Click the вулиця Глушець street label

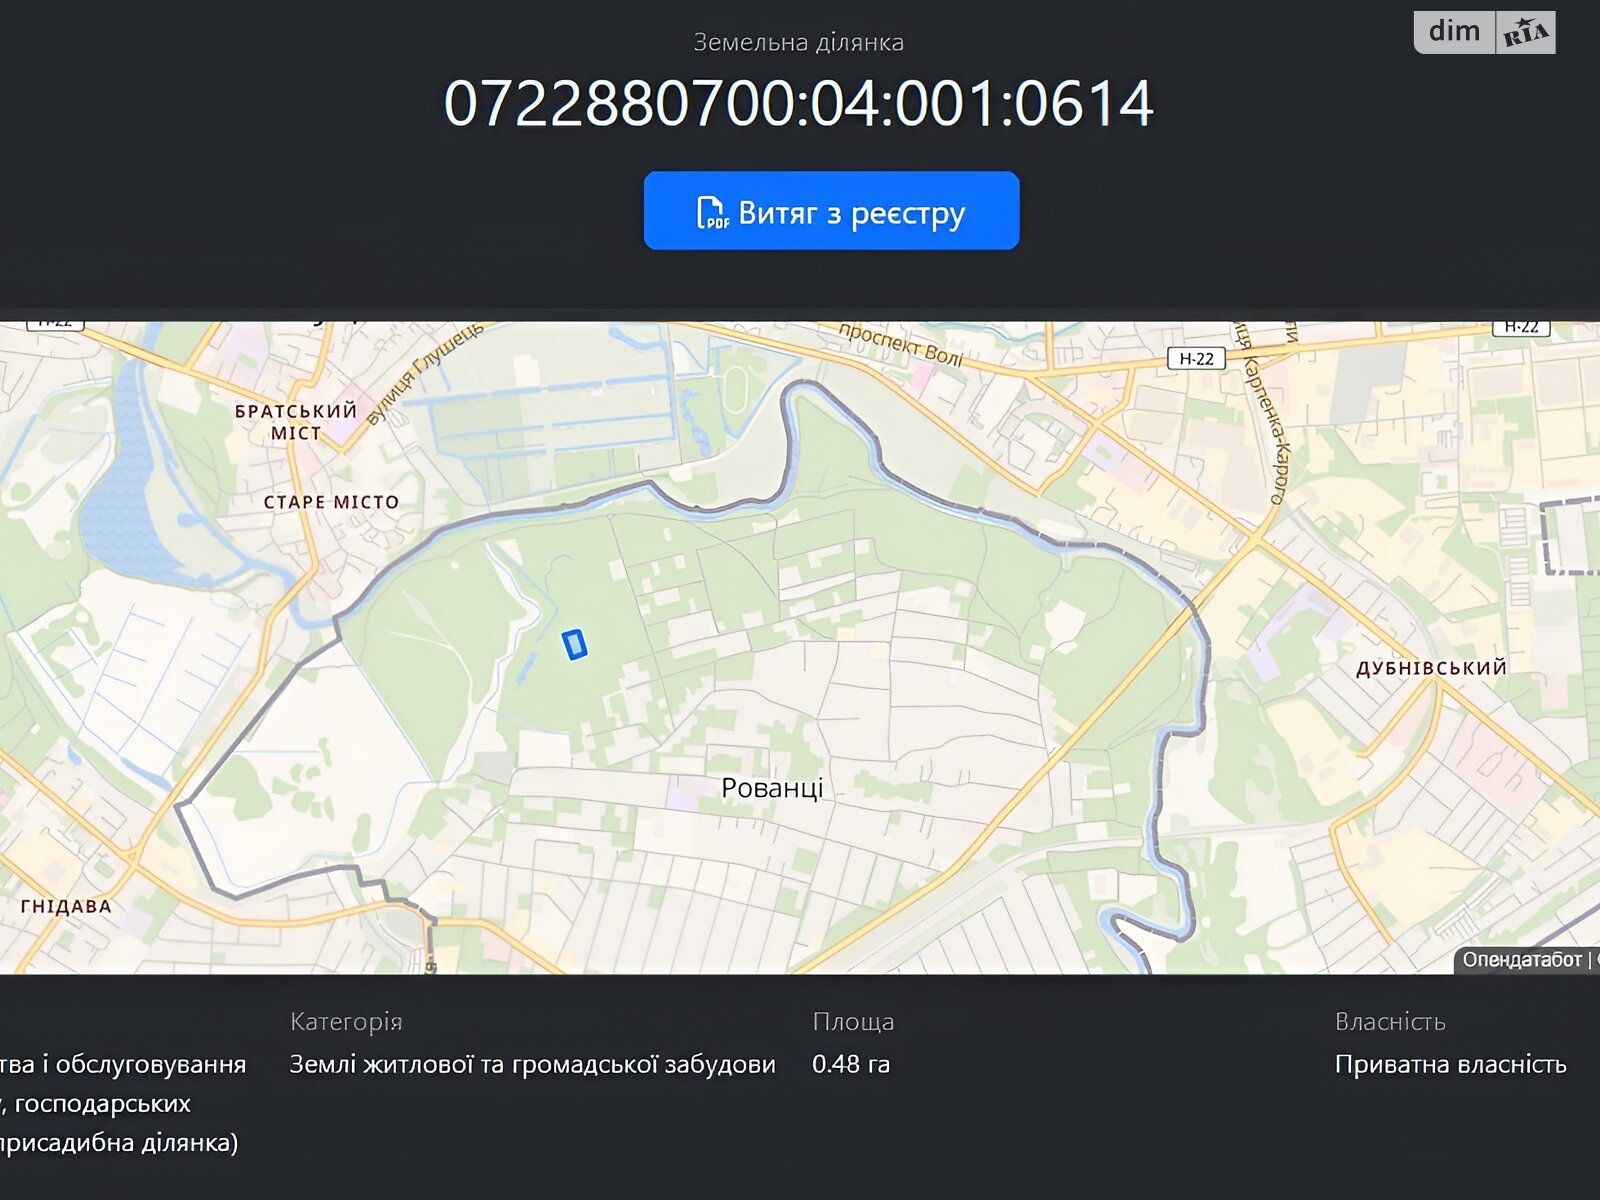(x=424, y=373)
